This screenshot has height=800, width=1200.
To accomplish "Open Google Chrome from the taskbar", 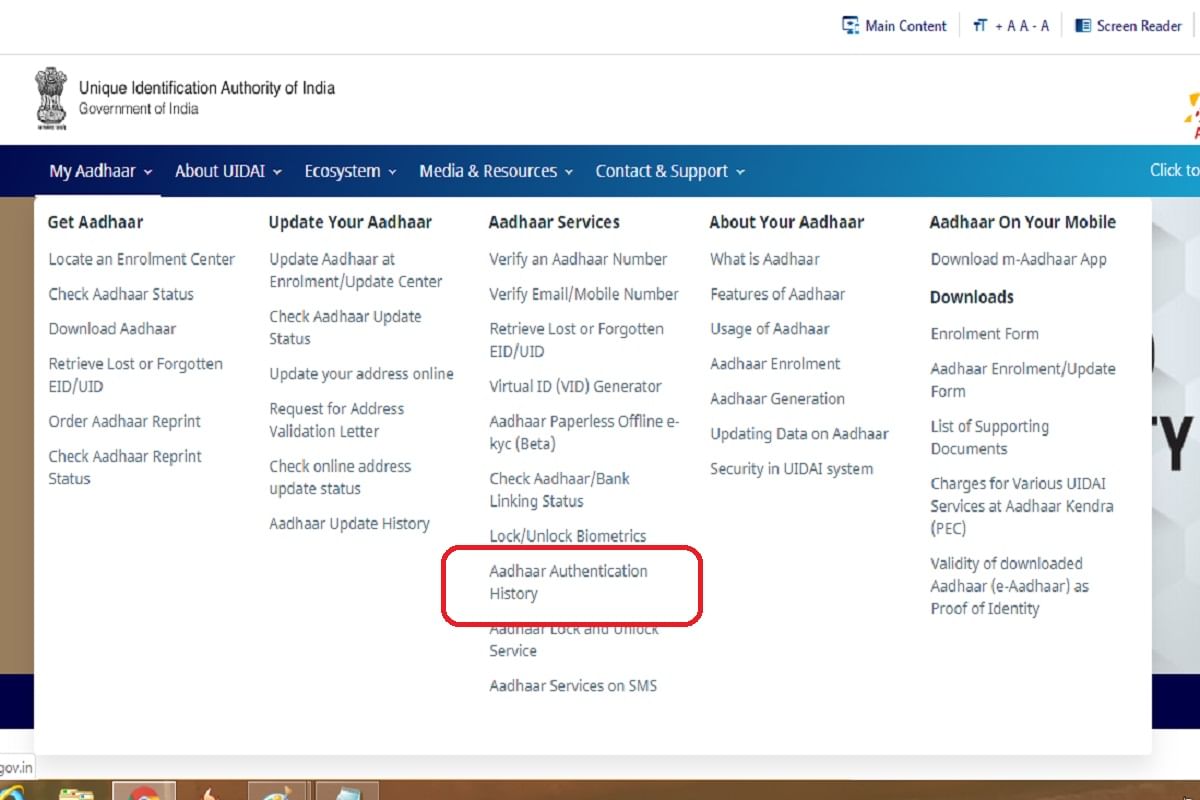I will 143,792.
